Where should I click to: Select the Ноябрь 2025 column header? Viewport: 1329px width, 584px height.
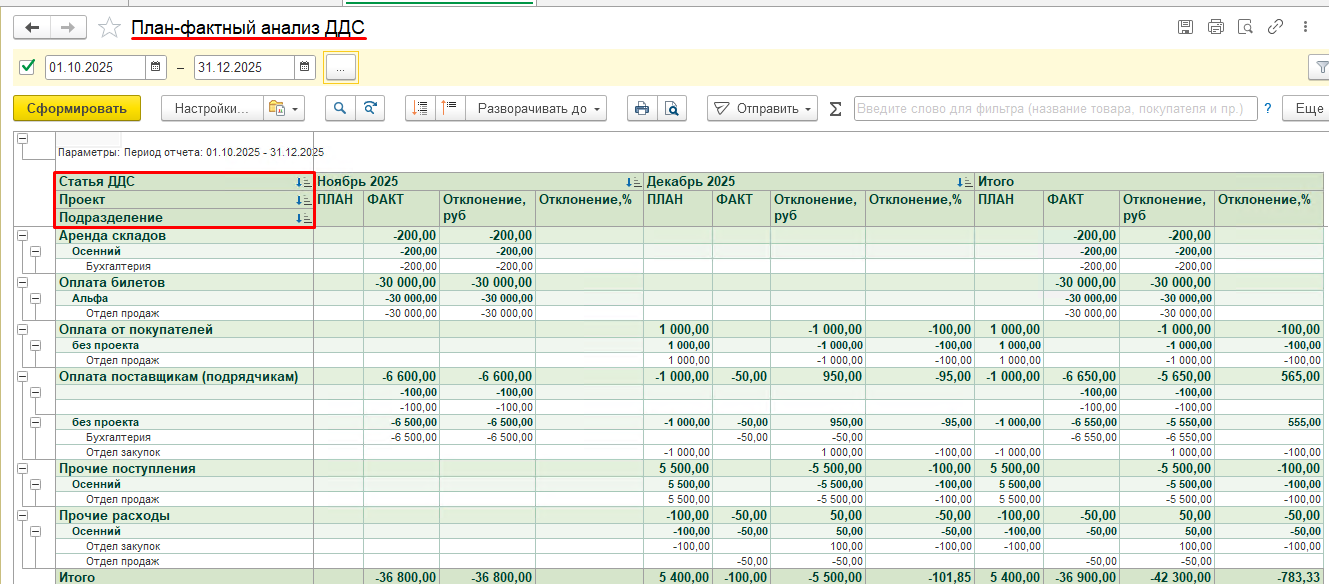tap(478, 182)
